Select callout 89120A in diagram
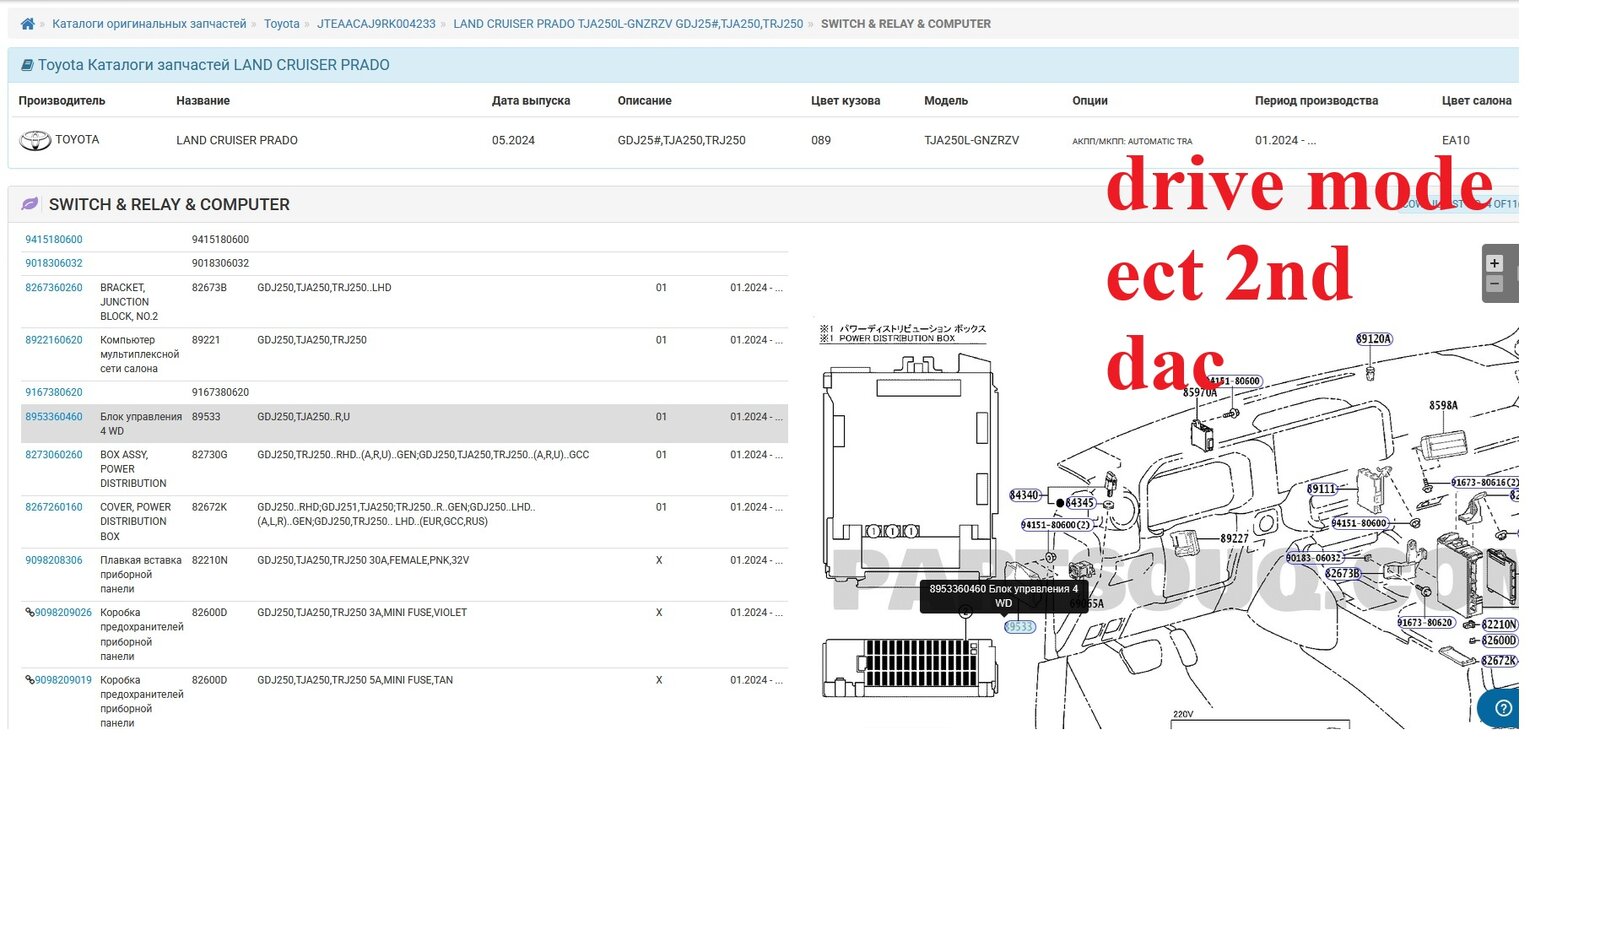1600x946 pixels. click(x=1374, y=339)
